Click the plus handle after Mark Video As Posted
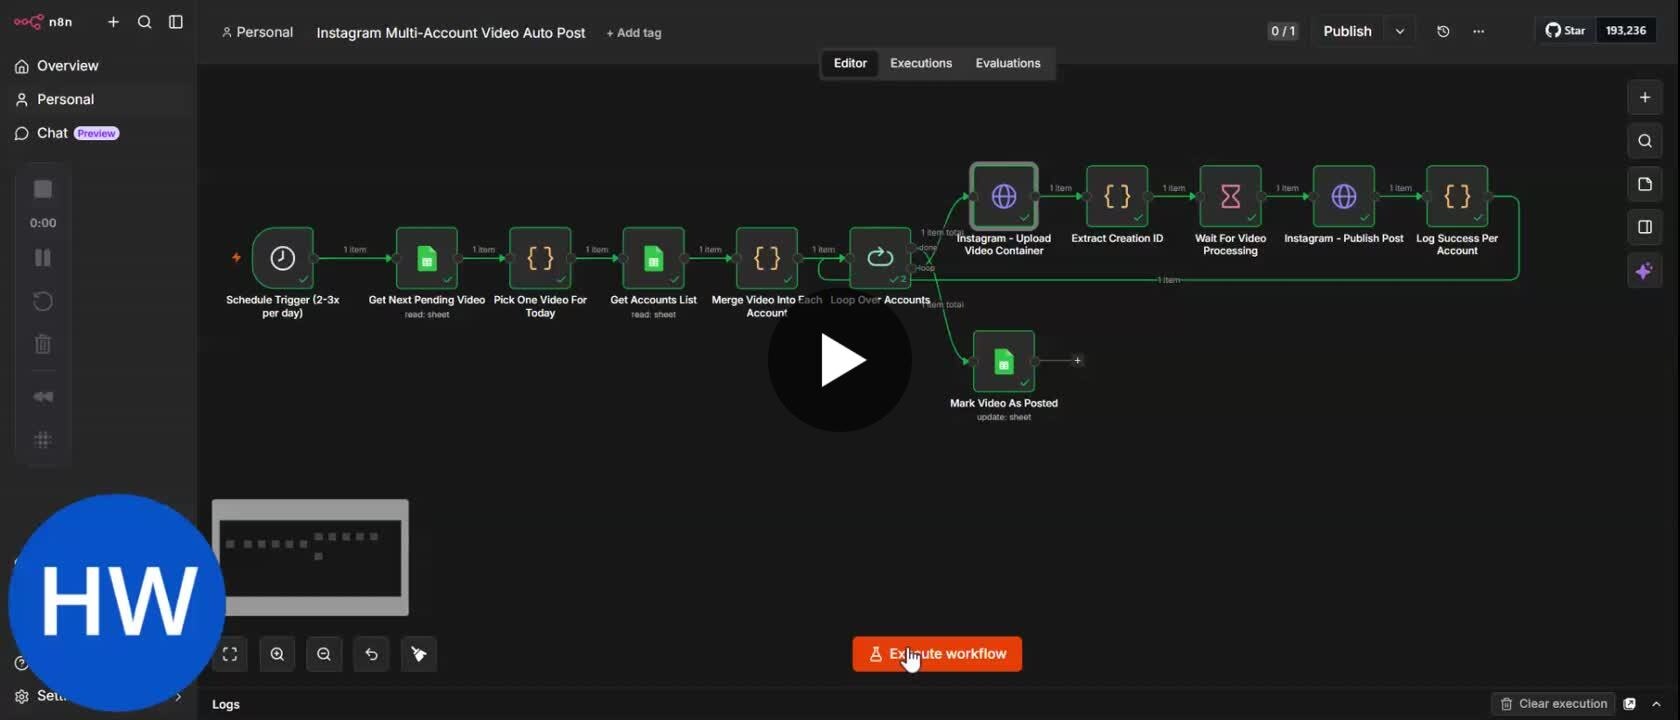The image size is (1680, 720). point(1077,360)
